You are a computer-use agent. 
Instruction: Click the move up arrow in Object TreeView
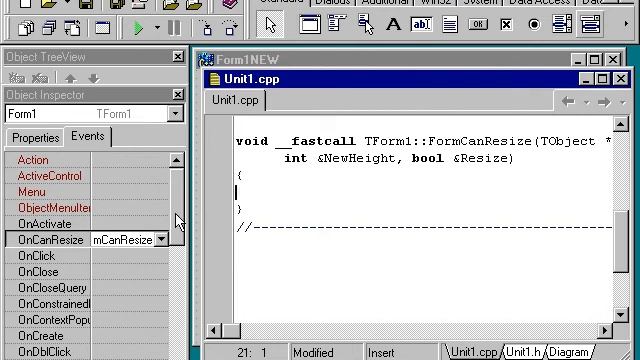pos(71,78)
